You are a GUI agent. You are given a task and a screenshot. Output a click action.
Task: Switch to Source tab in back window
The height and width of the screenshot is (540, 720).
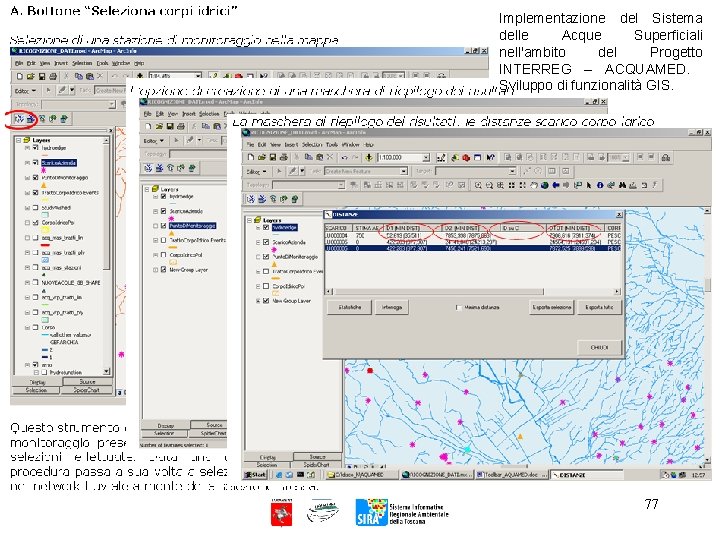(x=88, y=382)
